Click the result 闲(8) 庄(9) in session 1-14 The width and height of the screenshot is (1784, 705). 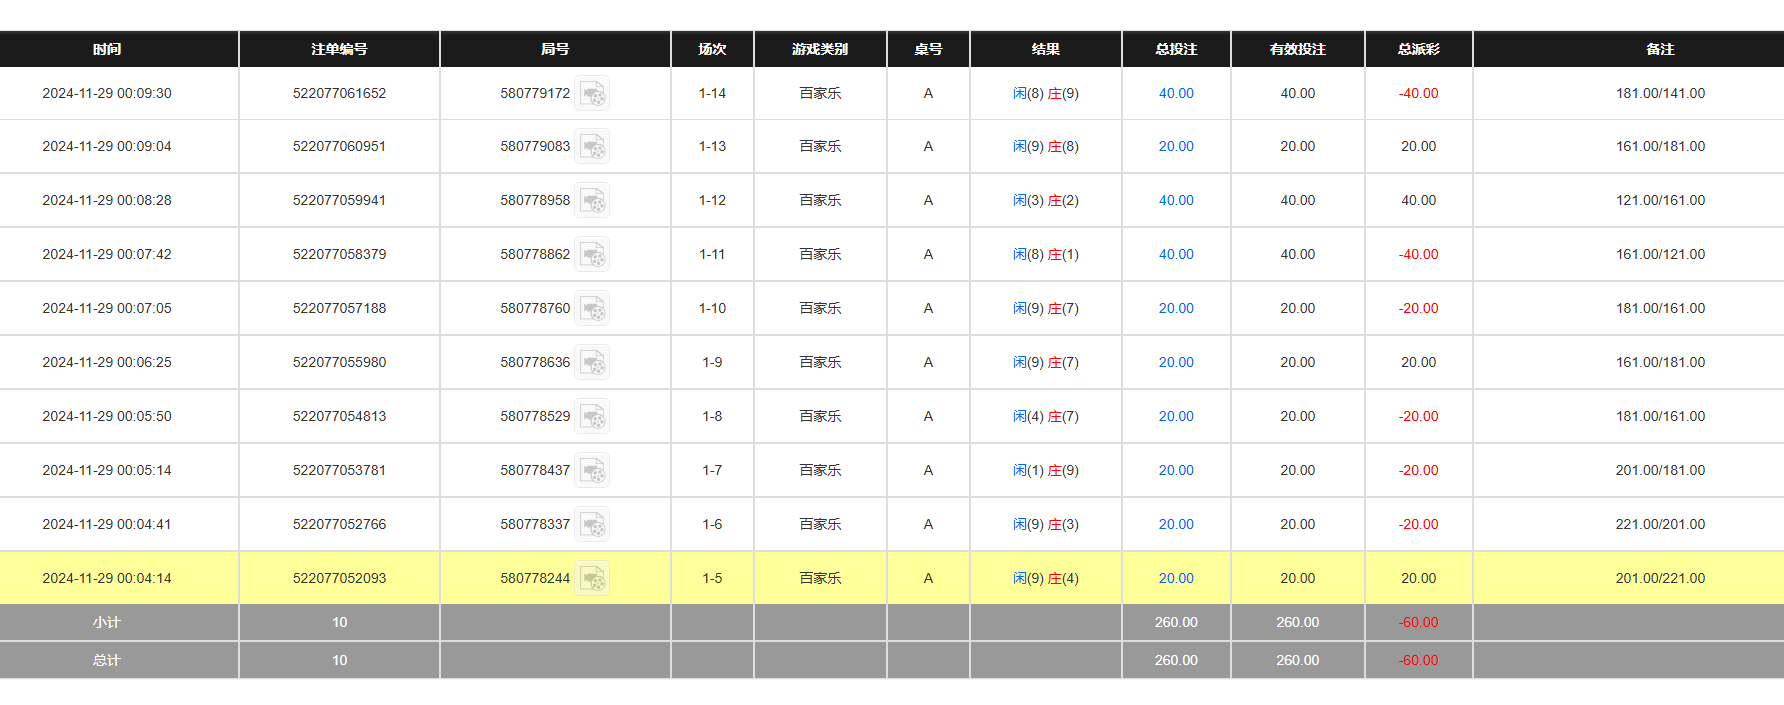pyautogui.click(x=1045, y=93)
